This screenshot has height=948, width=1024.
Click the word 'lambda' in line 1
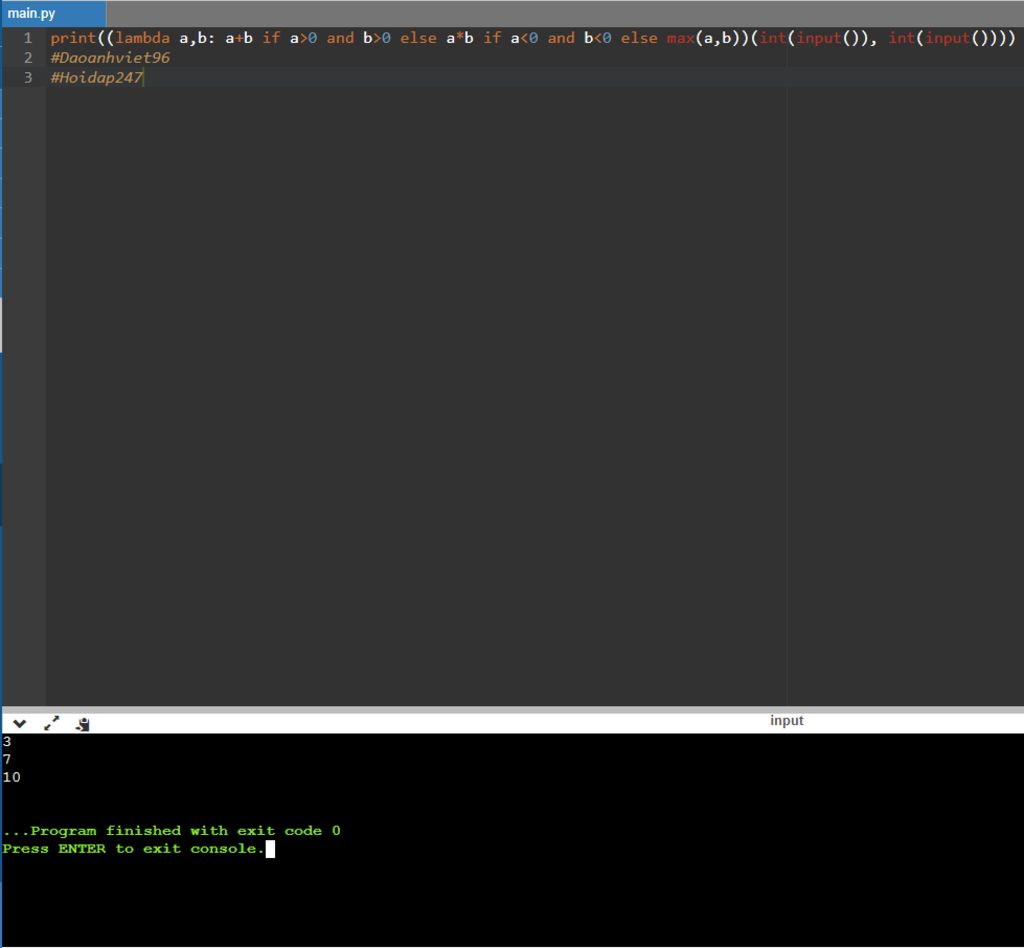point(142,38)
